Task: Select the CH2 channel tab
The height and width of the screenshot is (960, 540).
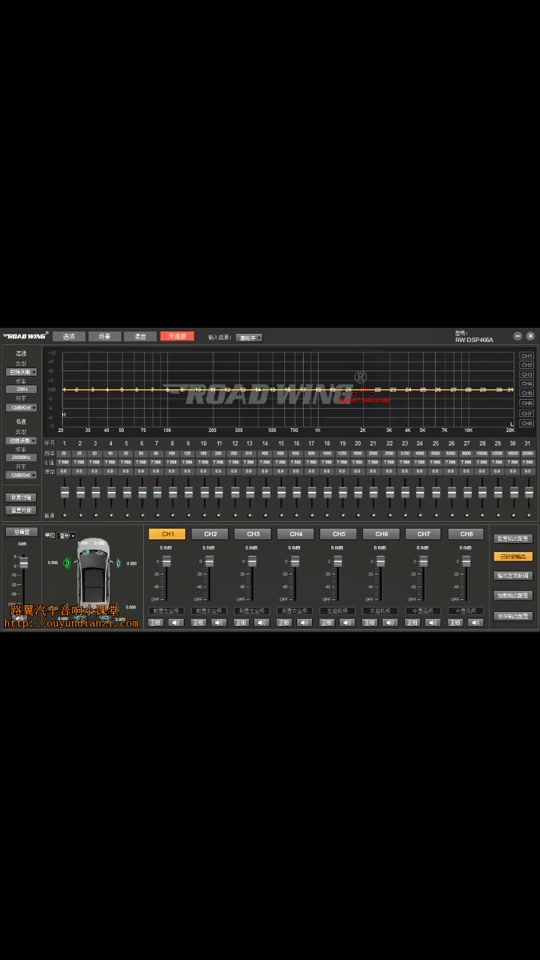Action: (x=210, y=534)
